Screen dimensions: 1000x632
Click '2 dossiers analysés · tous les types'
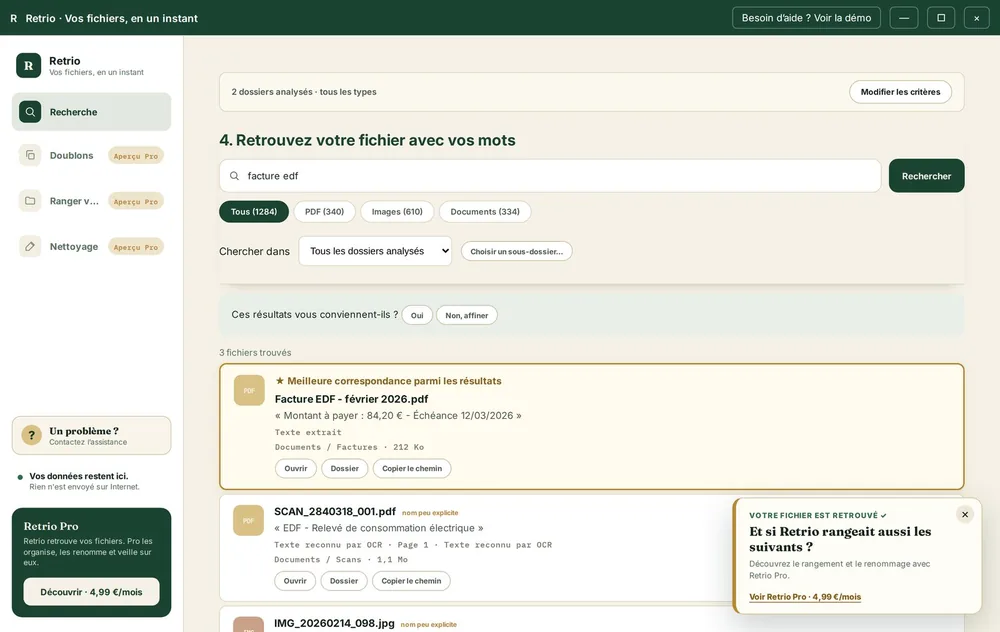[x=304, y=92]
